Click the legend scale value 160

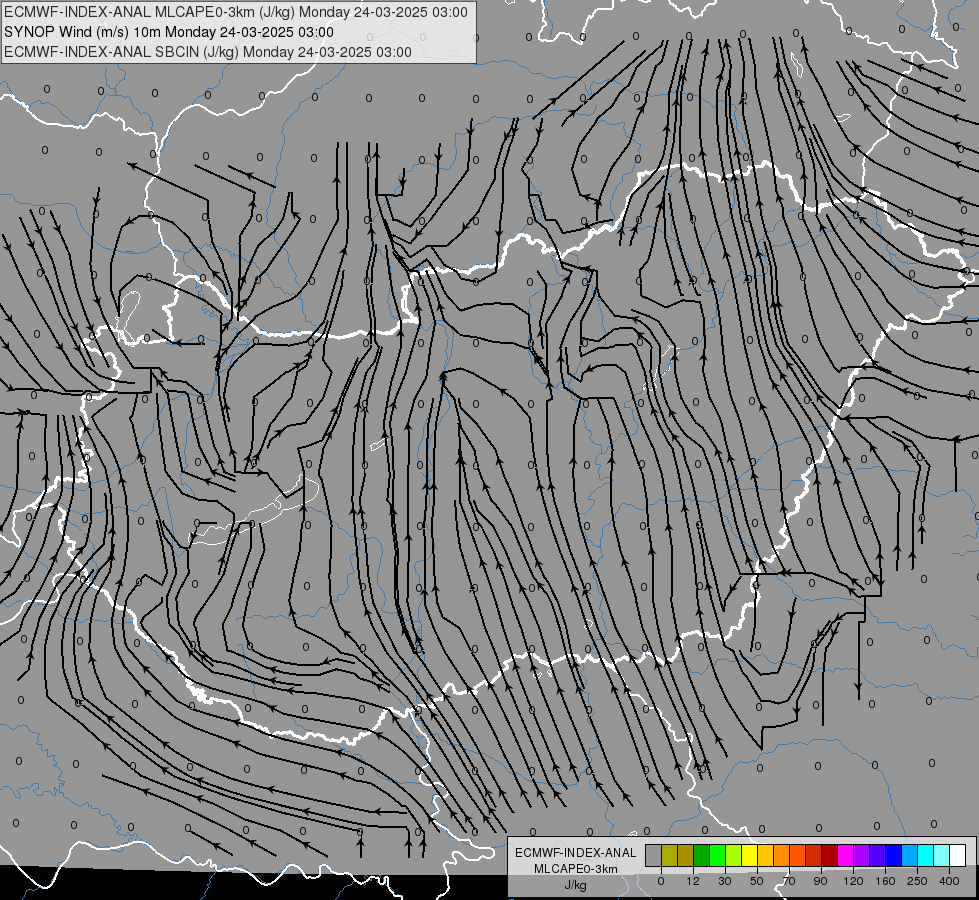coord(885,881)
